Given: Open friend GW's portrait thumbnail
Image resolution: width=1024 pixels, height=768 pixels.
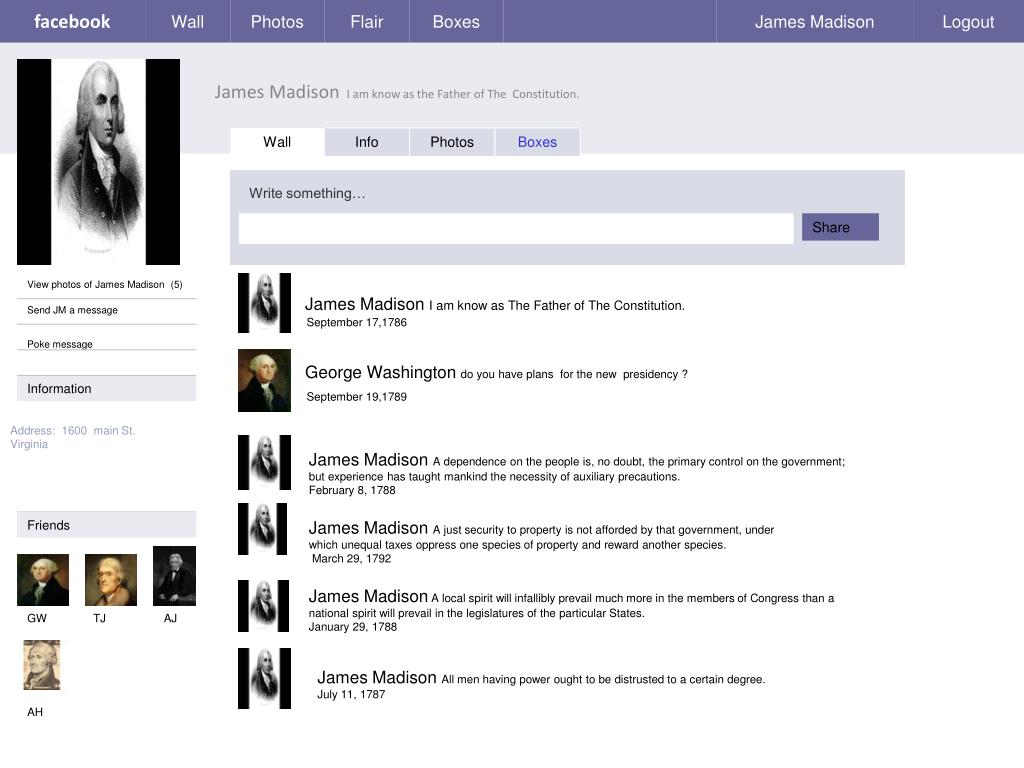Looking at the screenshot, I should [42, 580].
